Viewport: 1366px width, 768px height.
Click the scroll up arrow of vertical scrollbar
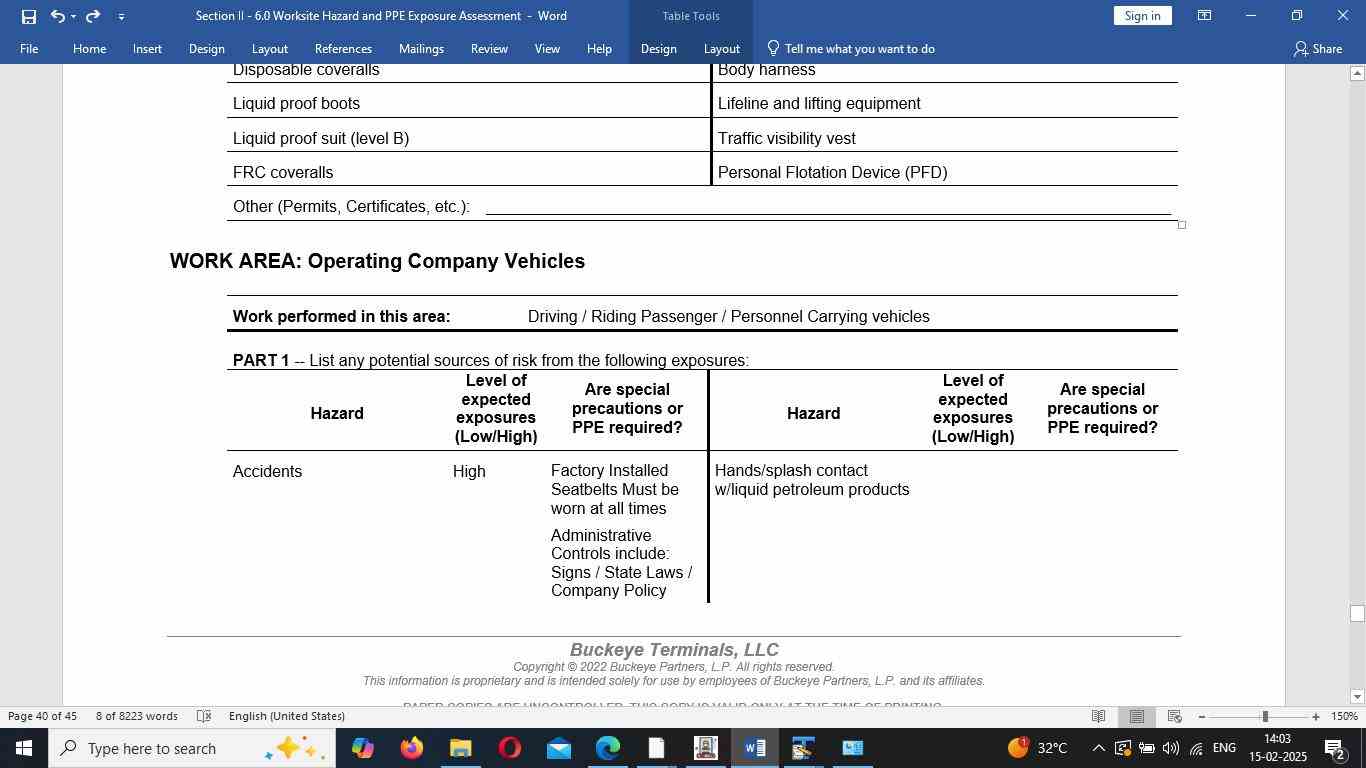point(1357,73)
